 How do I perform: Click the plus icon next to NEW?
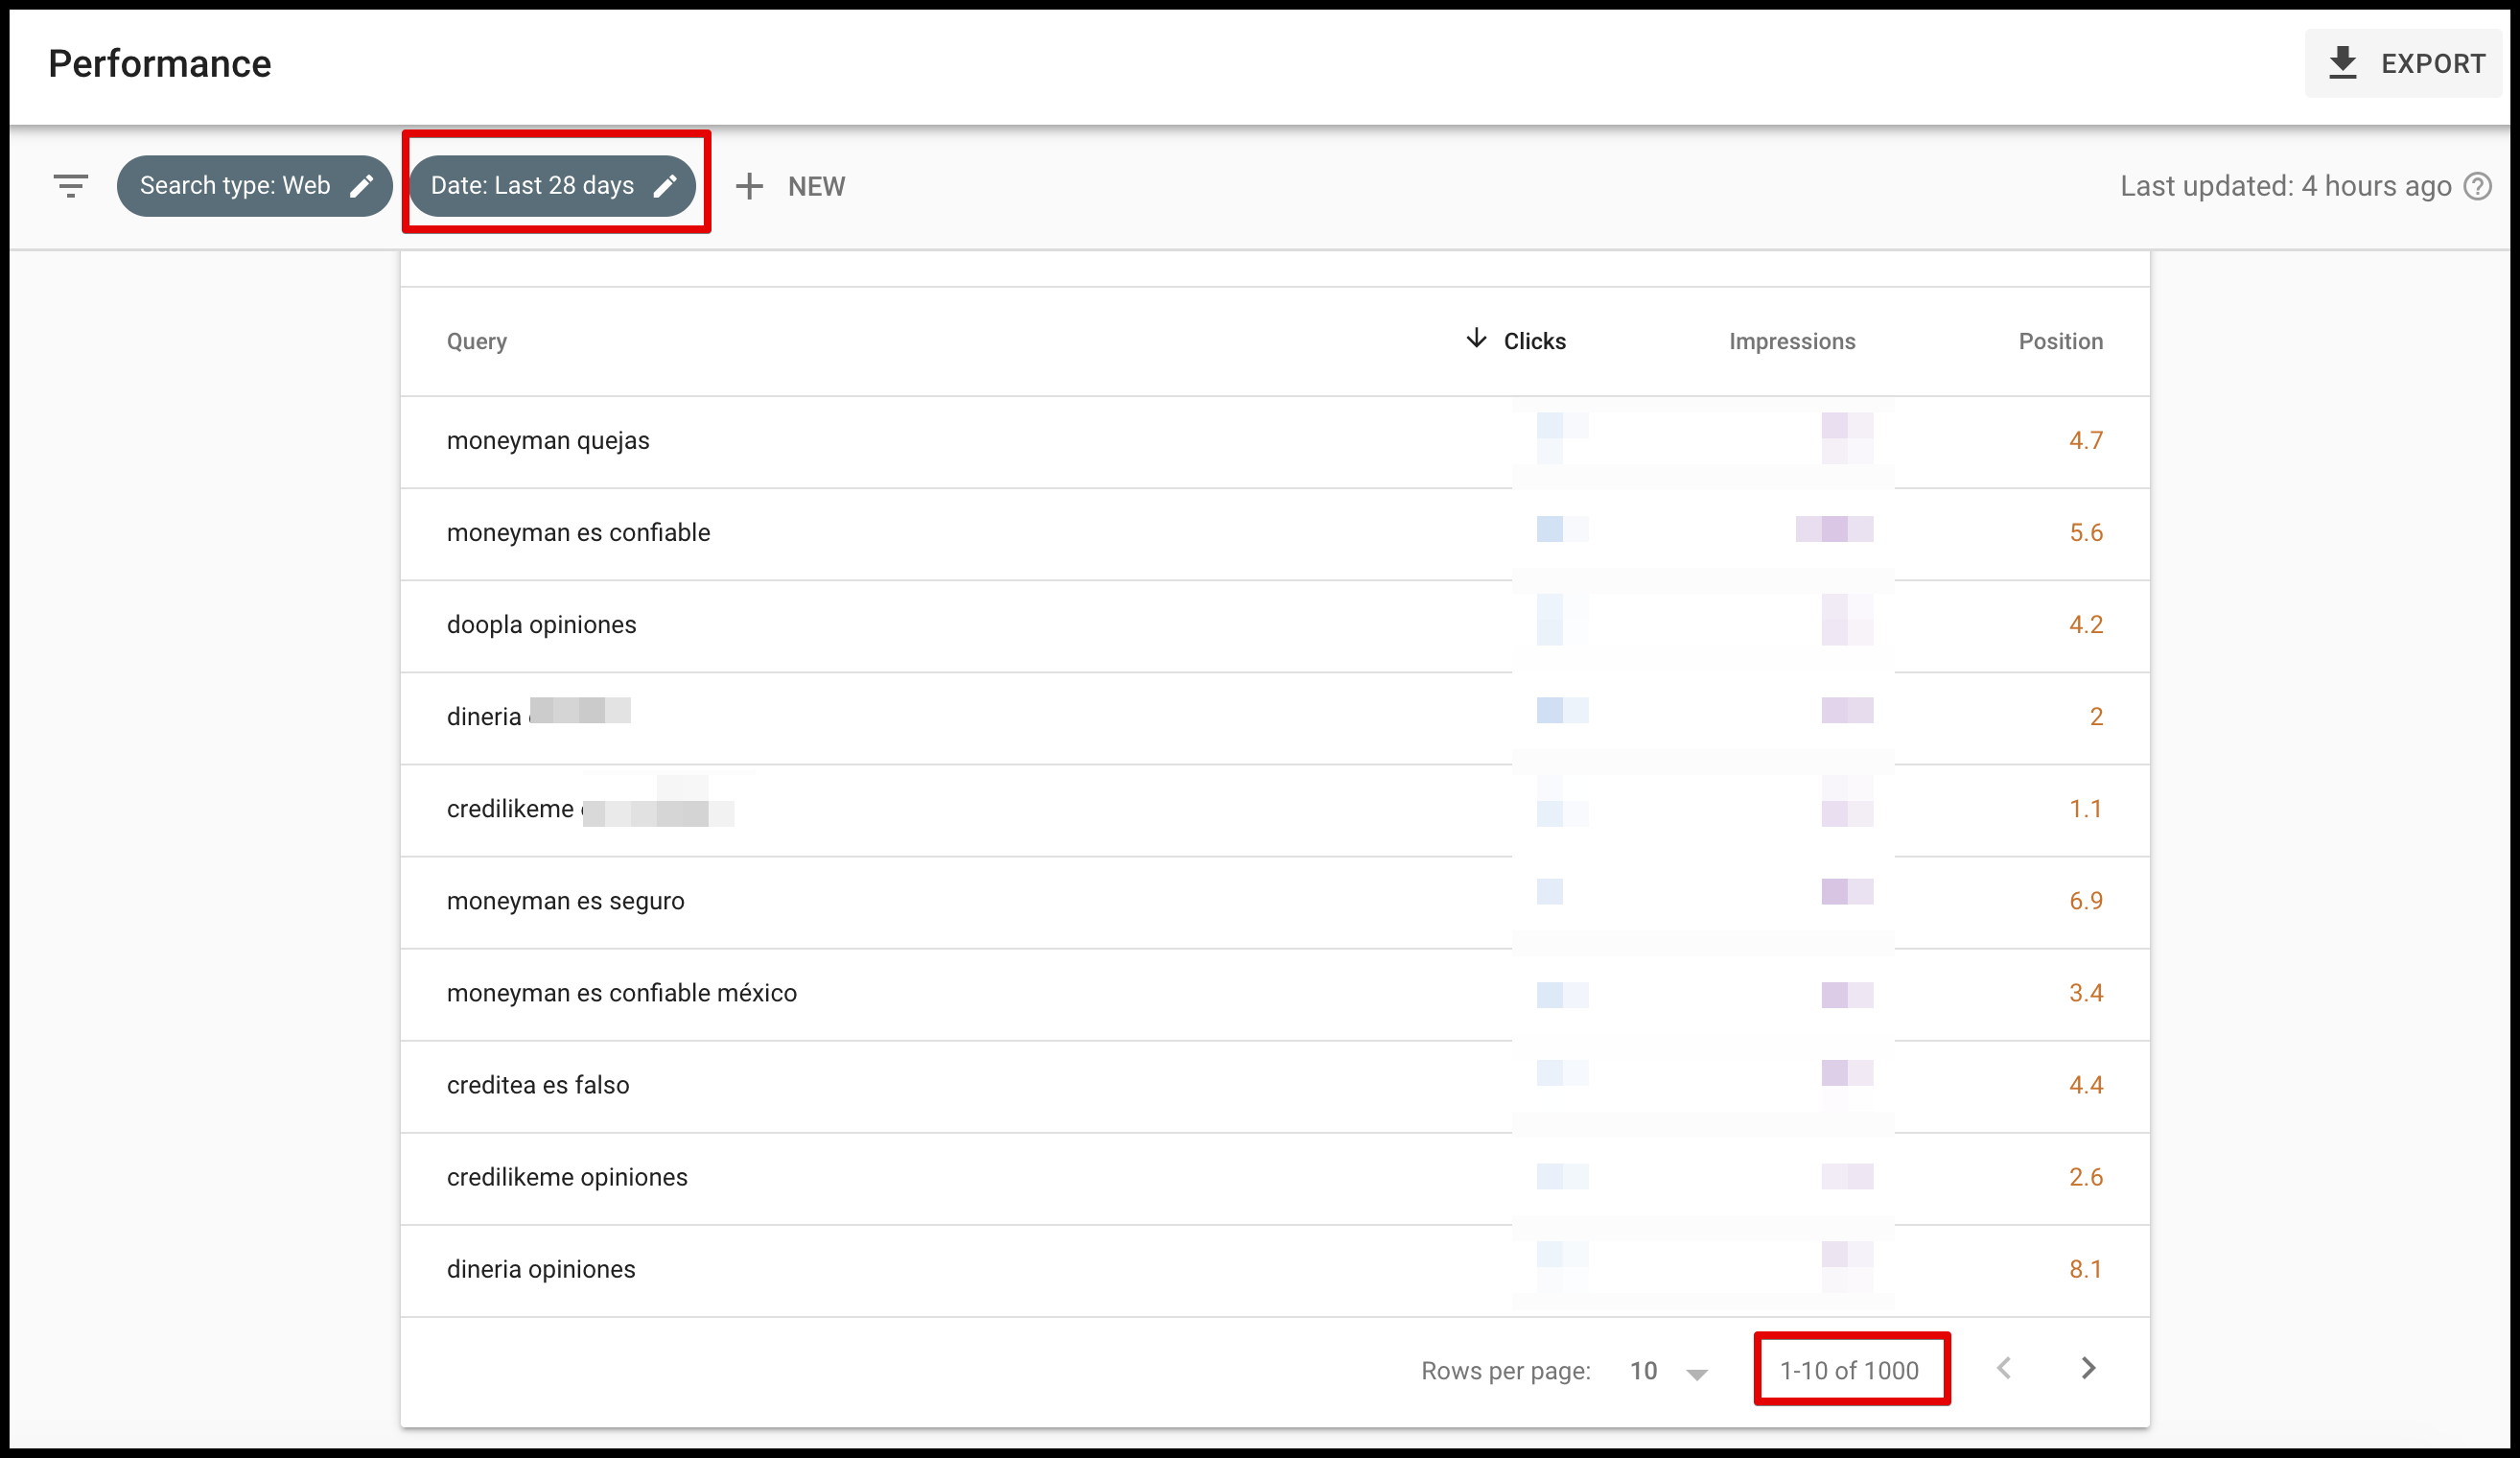click(x=749, y=186)
